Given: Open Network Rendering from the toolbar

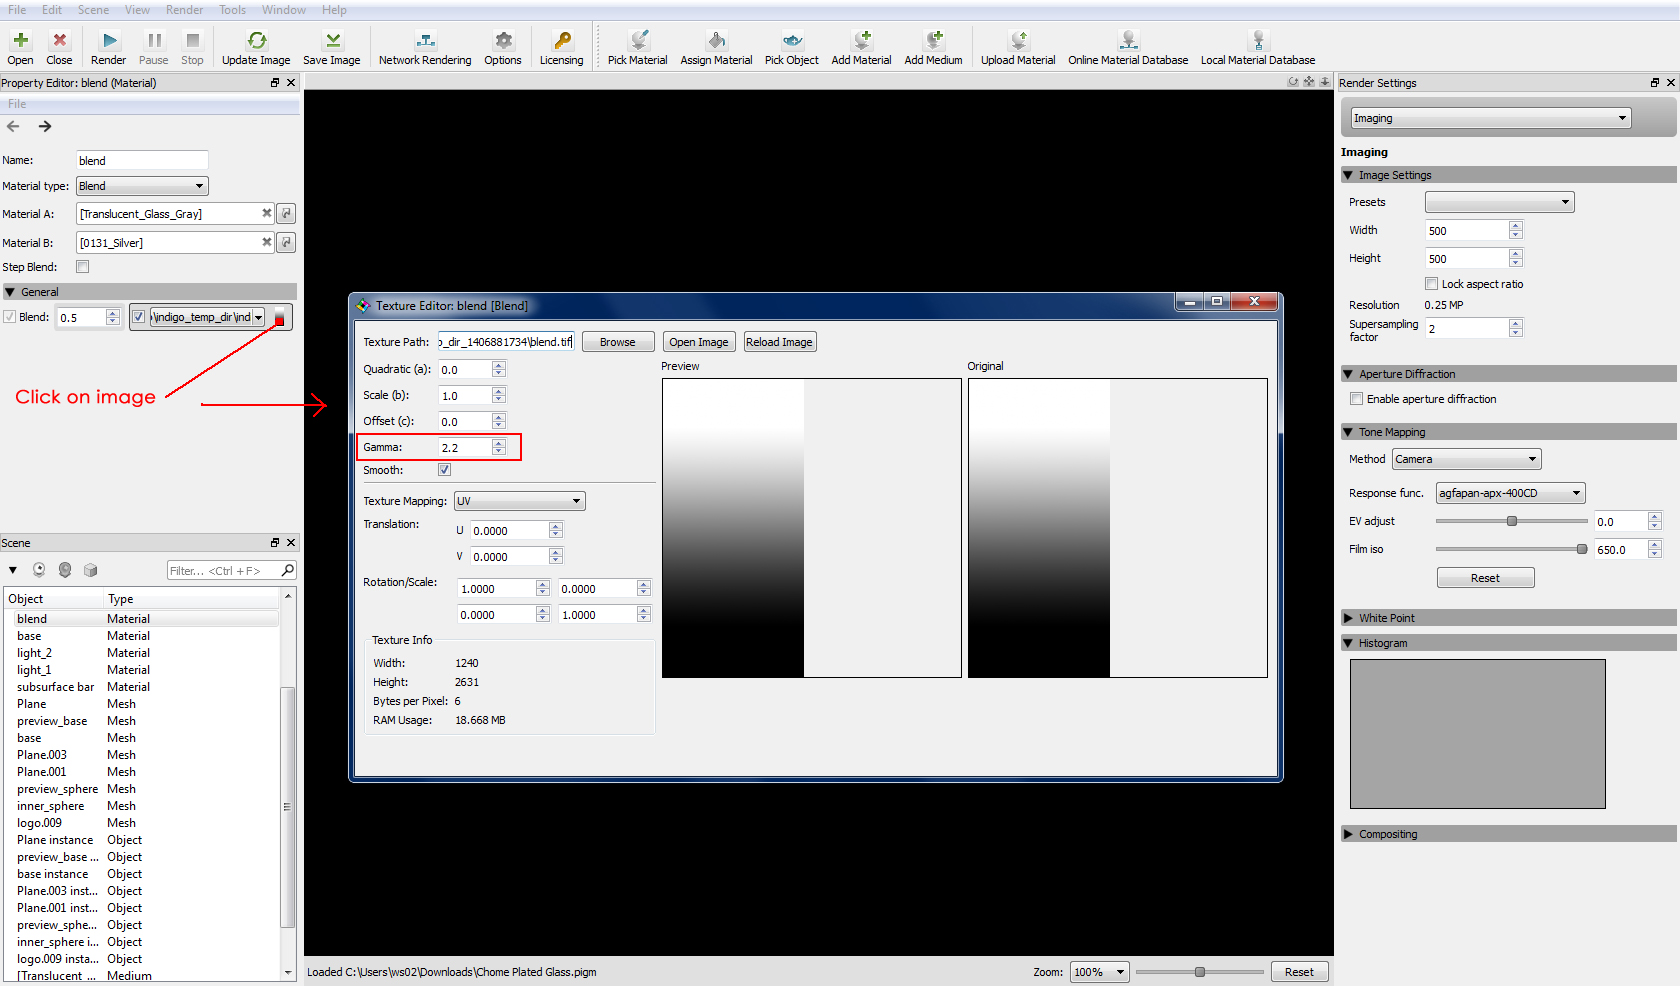Looking at the screenshot, I should tap(425, 41).
